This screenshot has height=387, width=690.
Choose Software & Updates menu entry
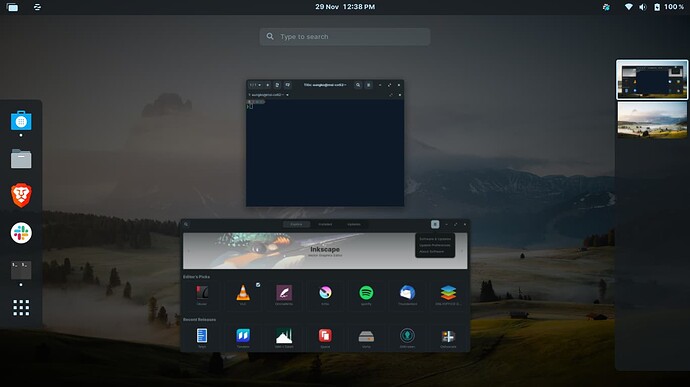click(435, 239)
